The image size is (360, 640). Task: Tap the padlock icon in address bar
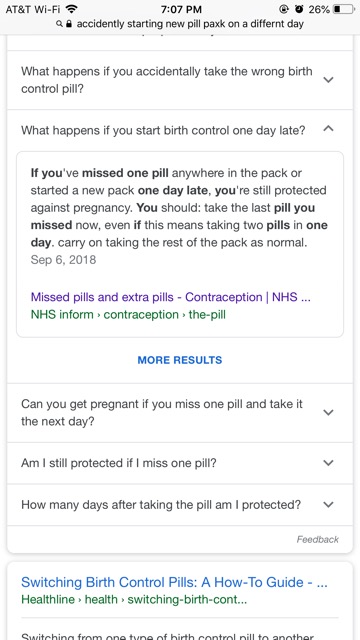tap(69, 24)
